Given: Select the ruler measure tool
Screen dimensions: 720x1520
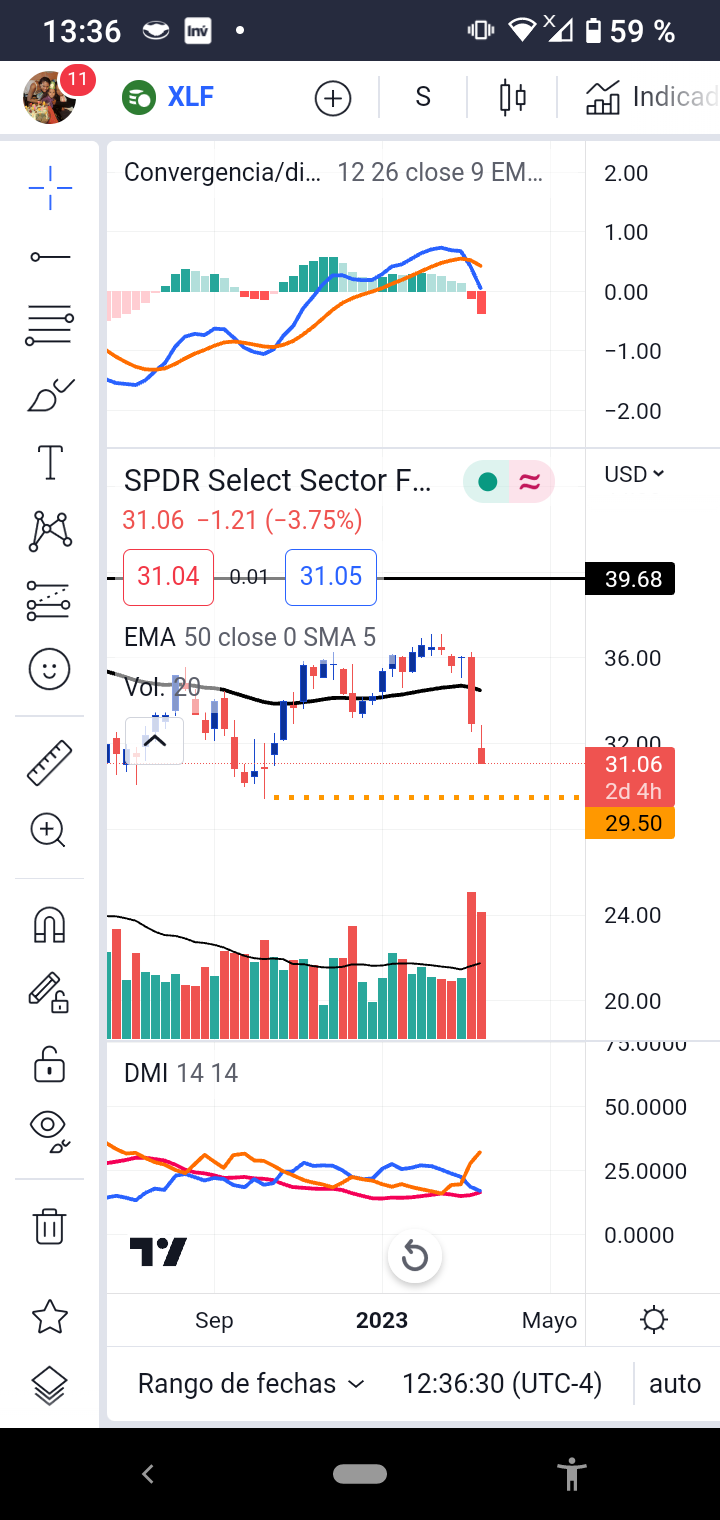Looking at the screenshot, I should click(x=50, y=762).
